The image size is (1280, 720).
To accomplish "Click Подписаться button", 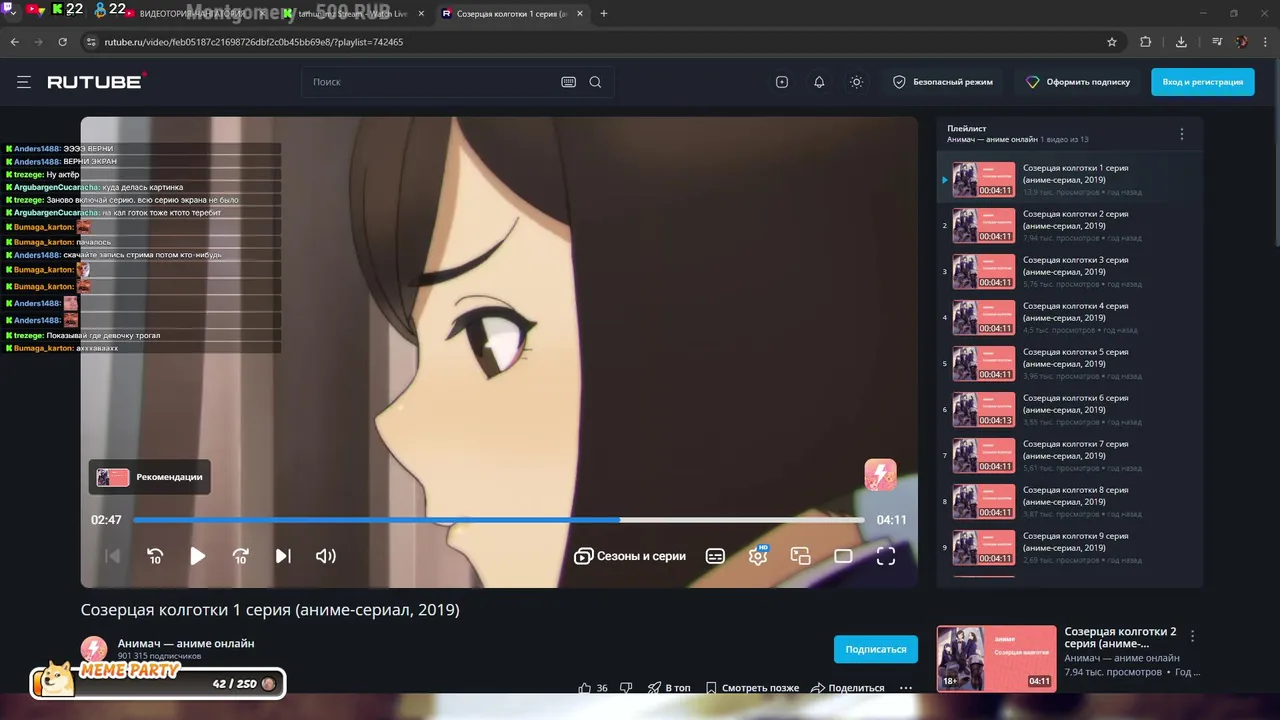I will coord(876,649).
